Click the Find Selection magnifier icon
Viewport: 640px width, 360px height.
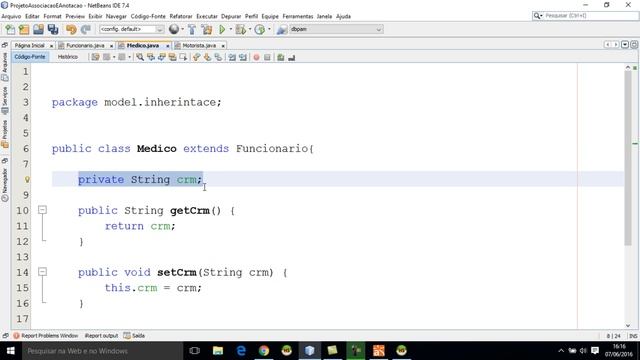click(x=140, y=58)
